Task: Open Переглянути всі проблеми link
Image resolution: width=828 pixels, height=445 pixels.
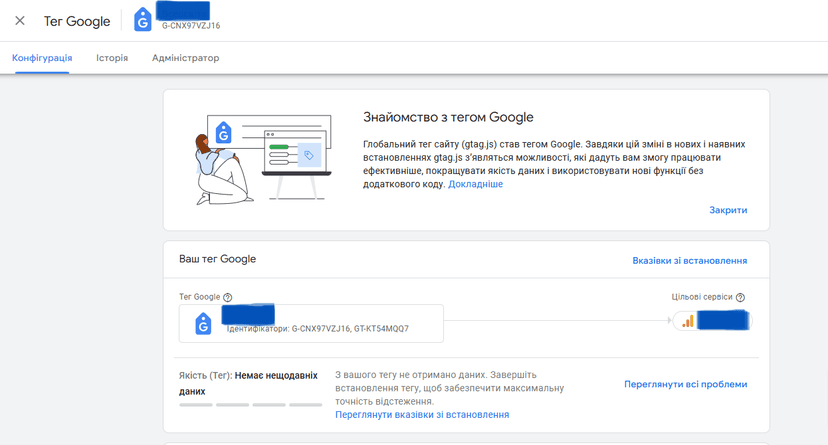Action: (685, 384)
